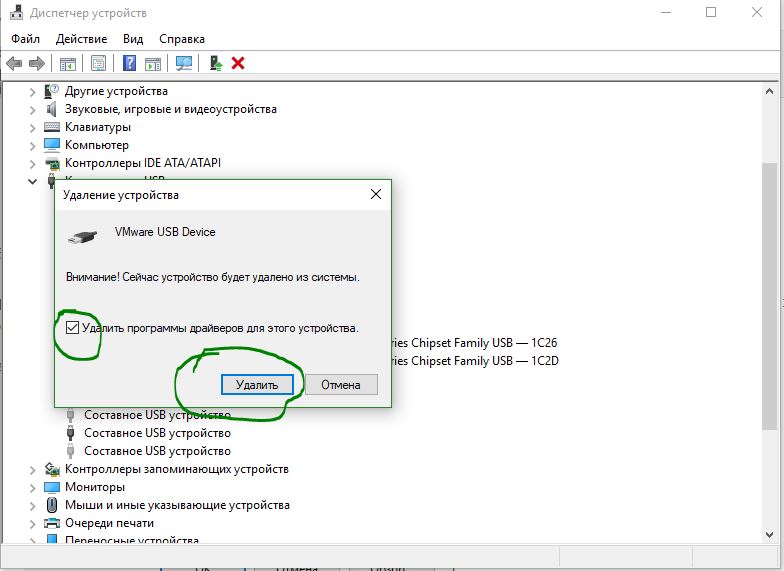The height and width of the screenshot is (571, 784).
Task: Maximize the Диспетчер устройств window
Action: pyautogui.click(x=711, y=12)
